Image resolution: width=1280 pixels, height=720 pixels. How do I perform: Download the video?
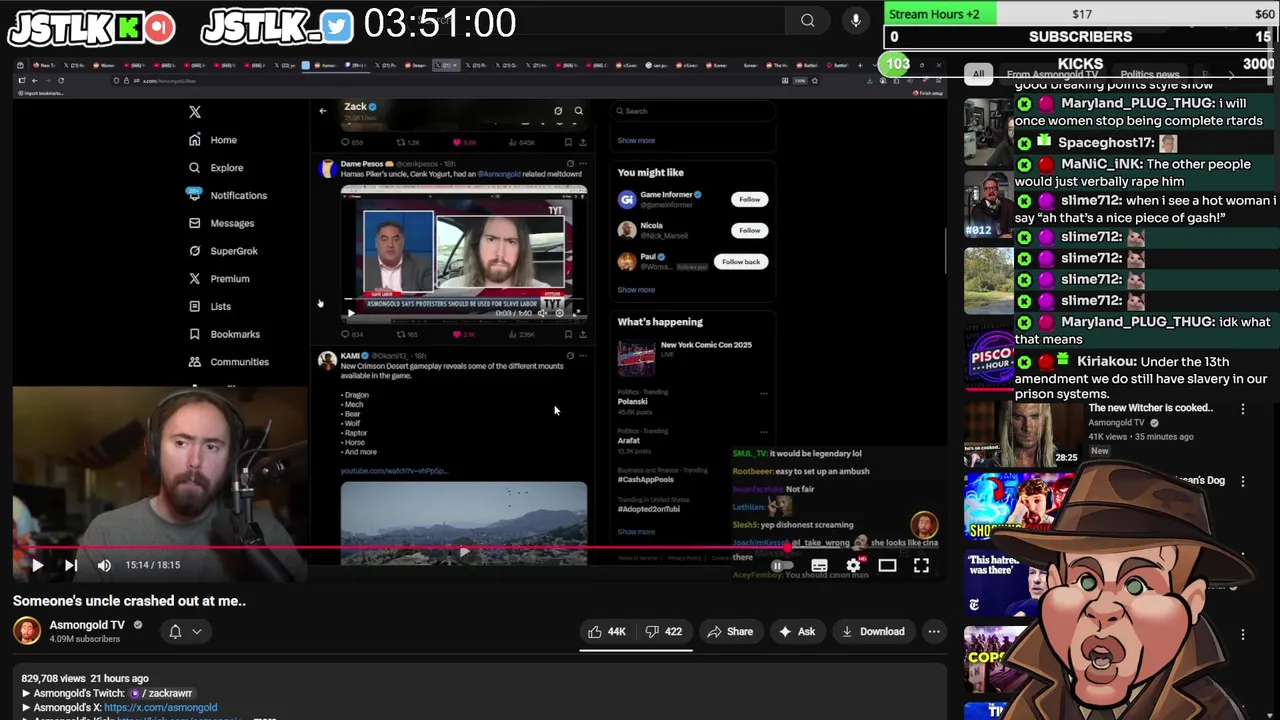pyautogui.click(x=873, y=631)
